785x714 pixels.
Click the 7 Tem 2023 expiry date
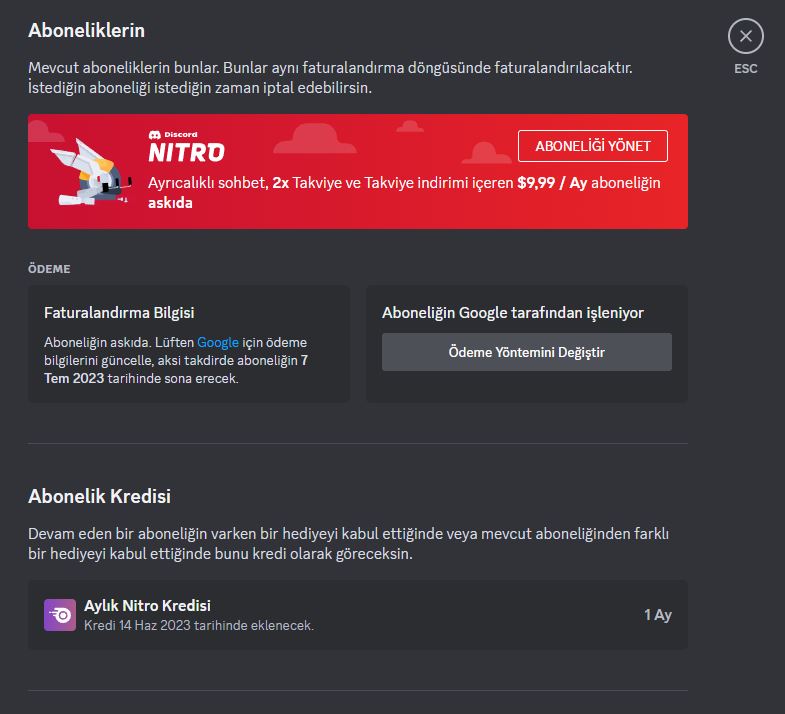176,369
